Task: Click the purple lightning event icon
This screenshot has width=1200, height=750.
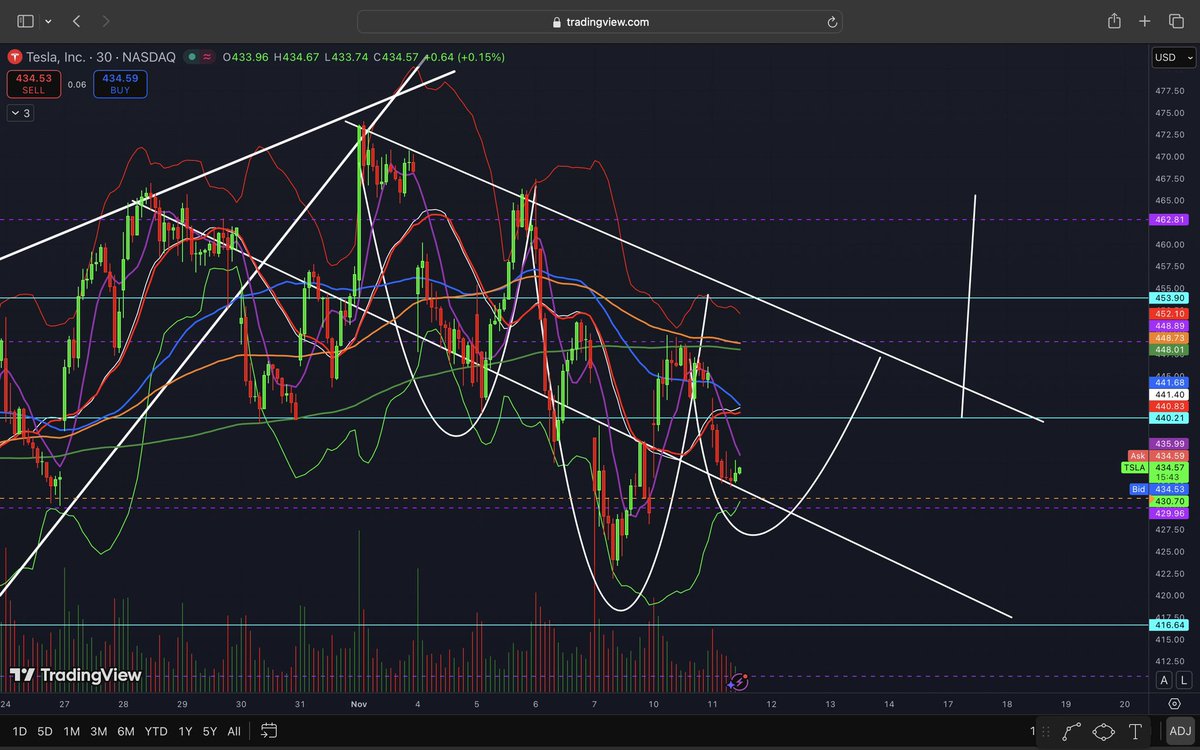Action: 737,681
